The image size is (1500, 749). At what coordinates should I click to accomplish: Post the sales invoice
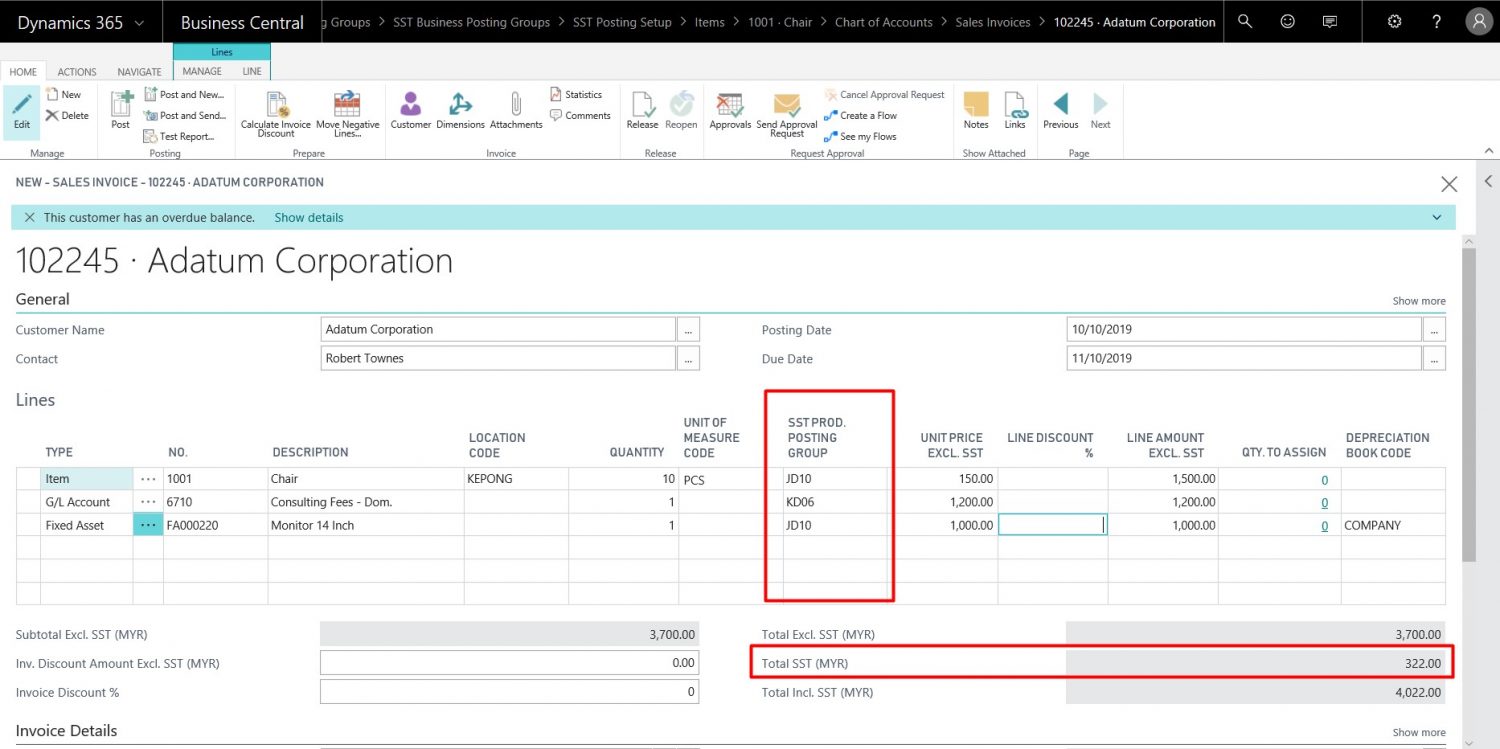[x=121, y=110]
